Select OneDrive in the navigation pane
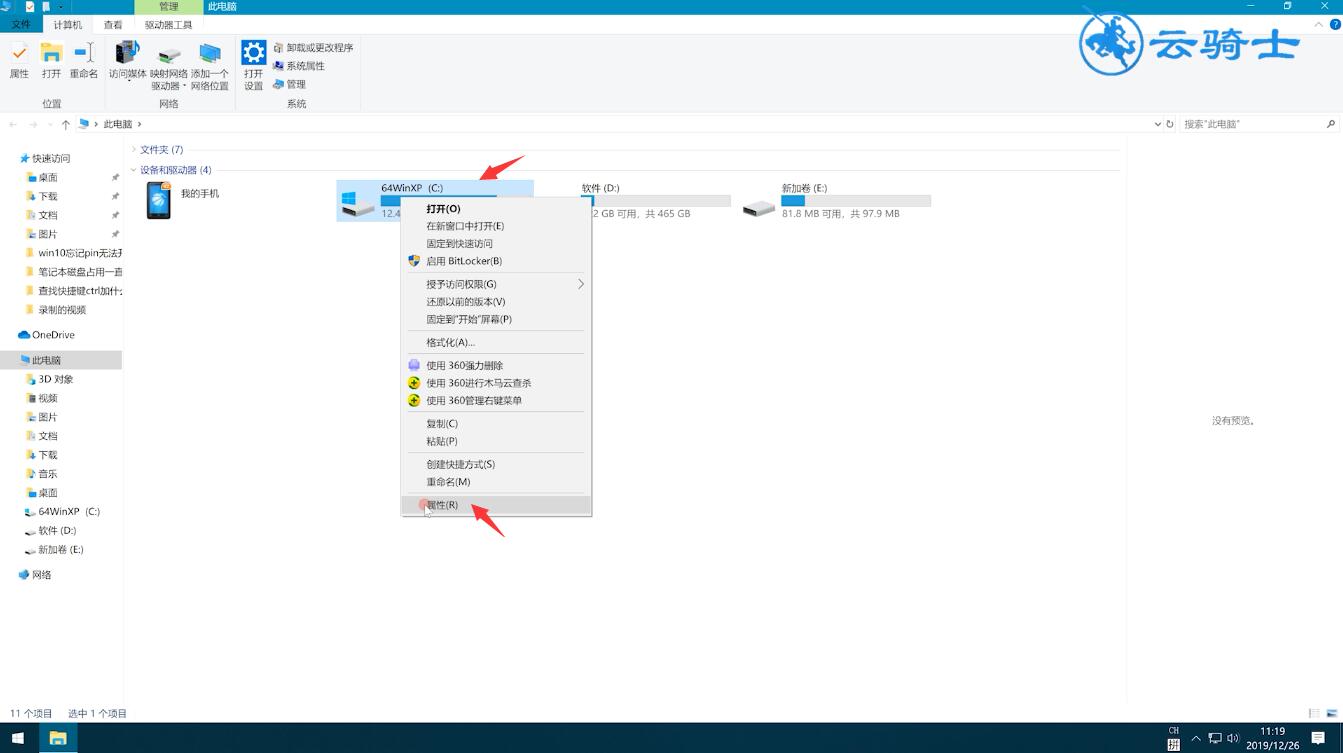This screenshot has height=753, width=1343. pos(53,335)
